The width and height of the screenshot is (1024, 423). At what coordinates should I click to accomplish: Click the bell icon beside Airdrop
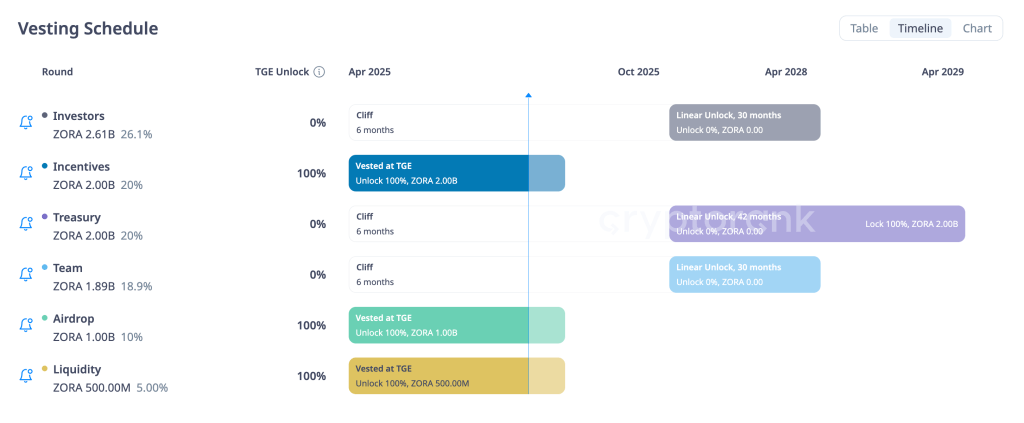point(26,325)
